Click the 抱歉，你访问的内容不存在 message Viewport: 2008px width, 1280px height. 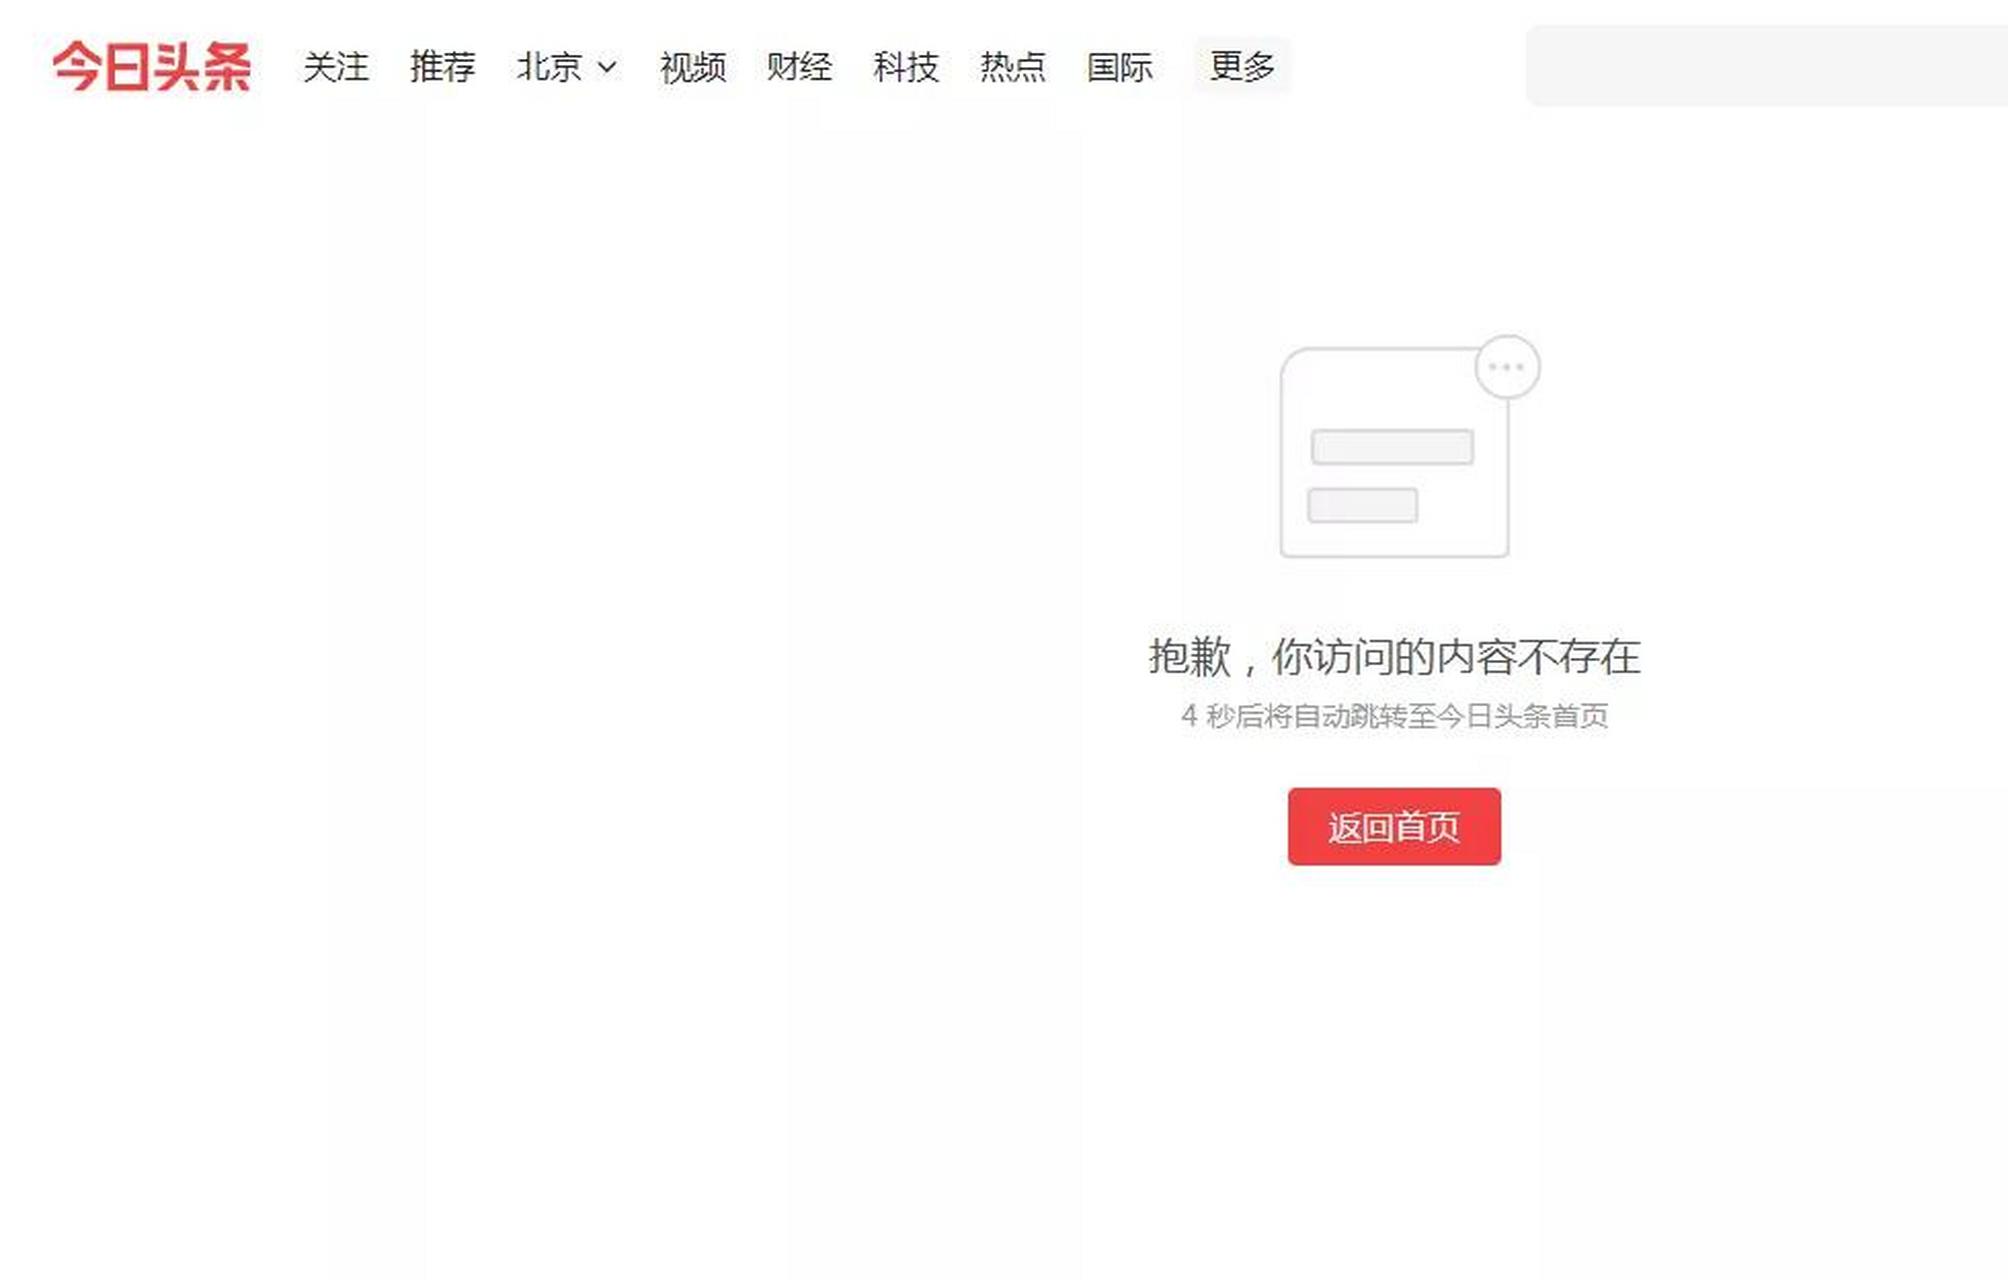tap(1394, 657)
